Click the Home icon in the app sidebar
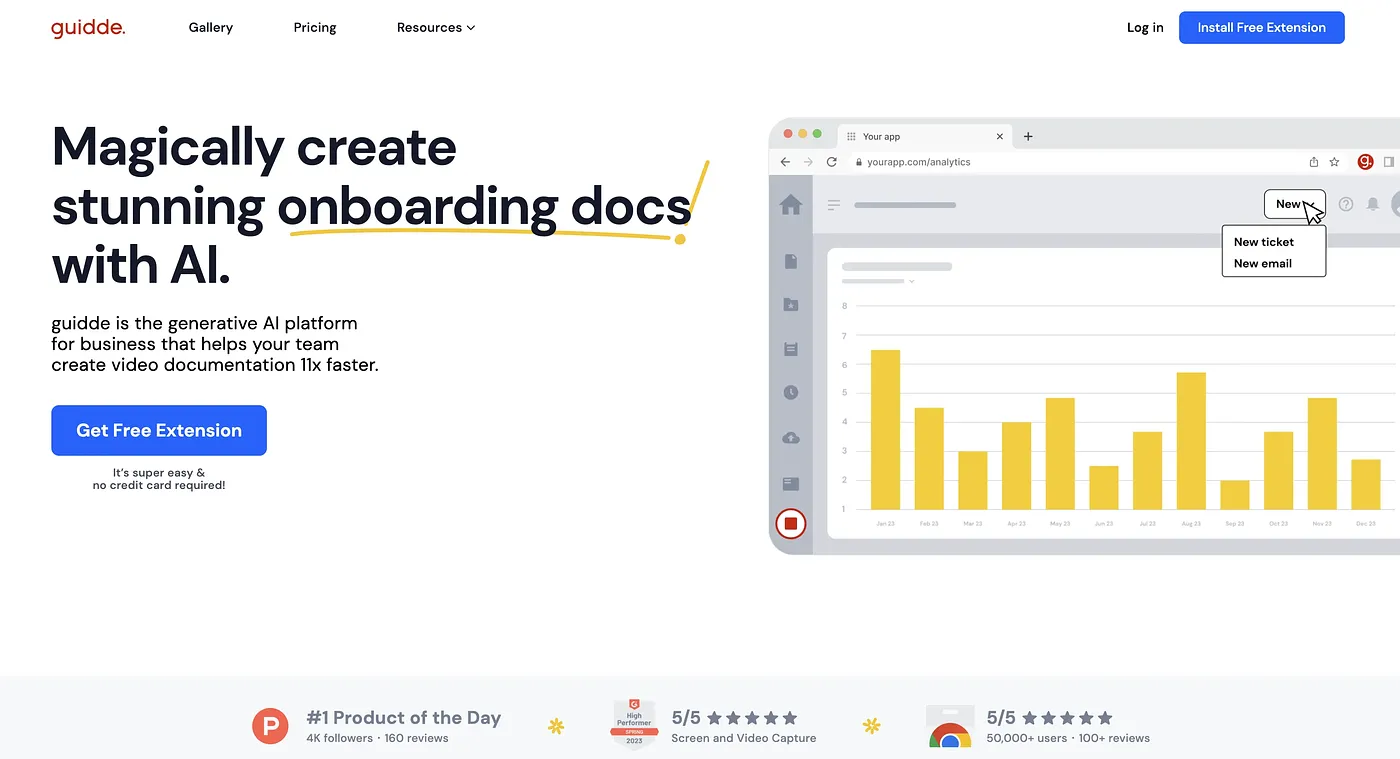 pos(791,205)
